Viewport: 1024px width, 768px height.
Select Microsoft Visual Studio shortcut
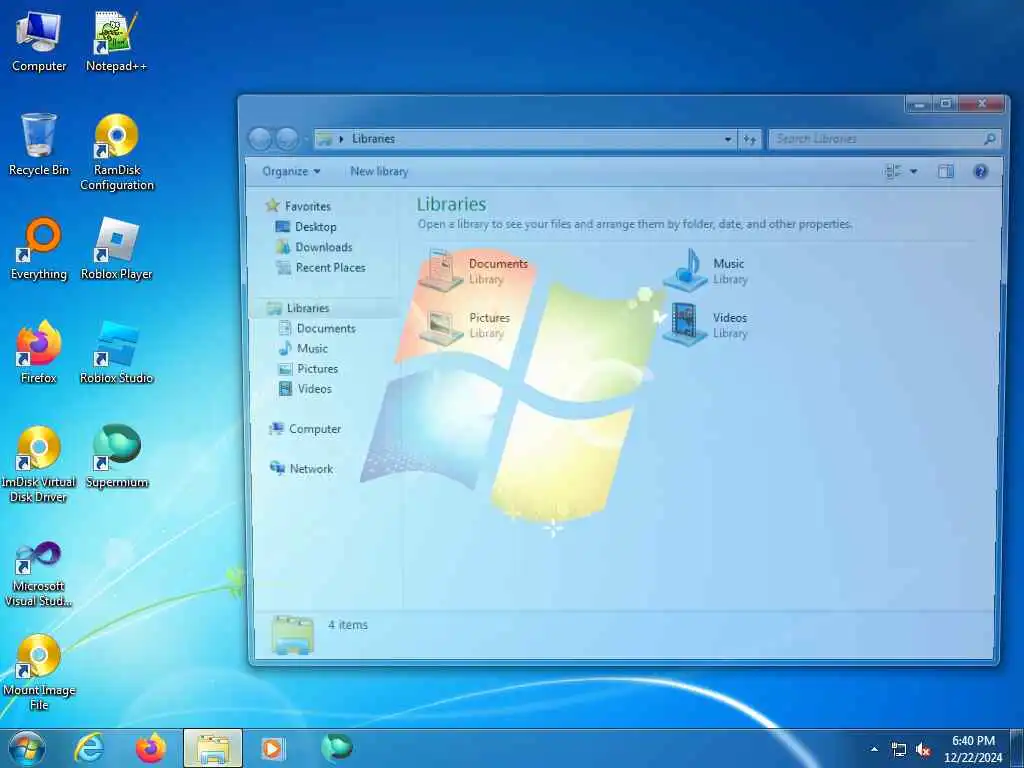click(39, 575)
